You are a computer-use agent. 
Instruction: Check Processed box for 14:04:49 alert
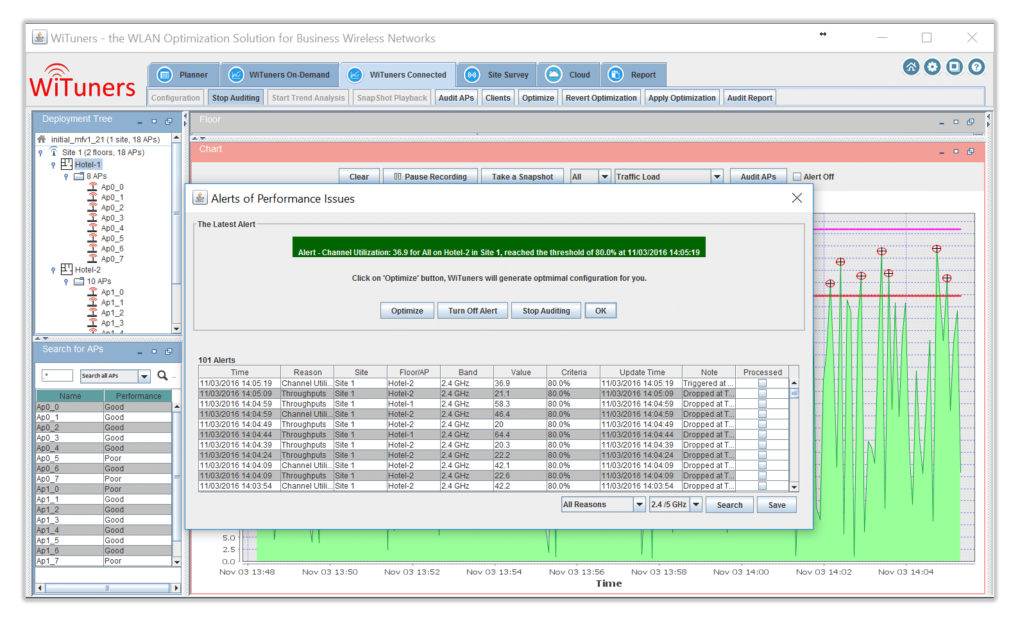pyautogui.click(x=762, y=424)
